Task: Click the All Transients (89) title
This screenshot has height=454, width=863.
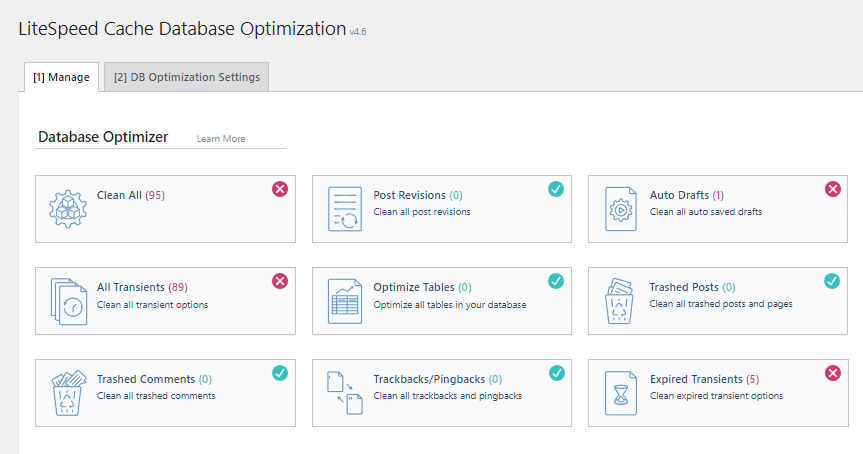Action: (x=143, y=287)
